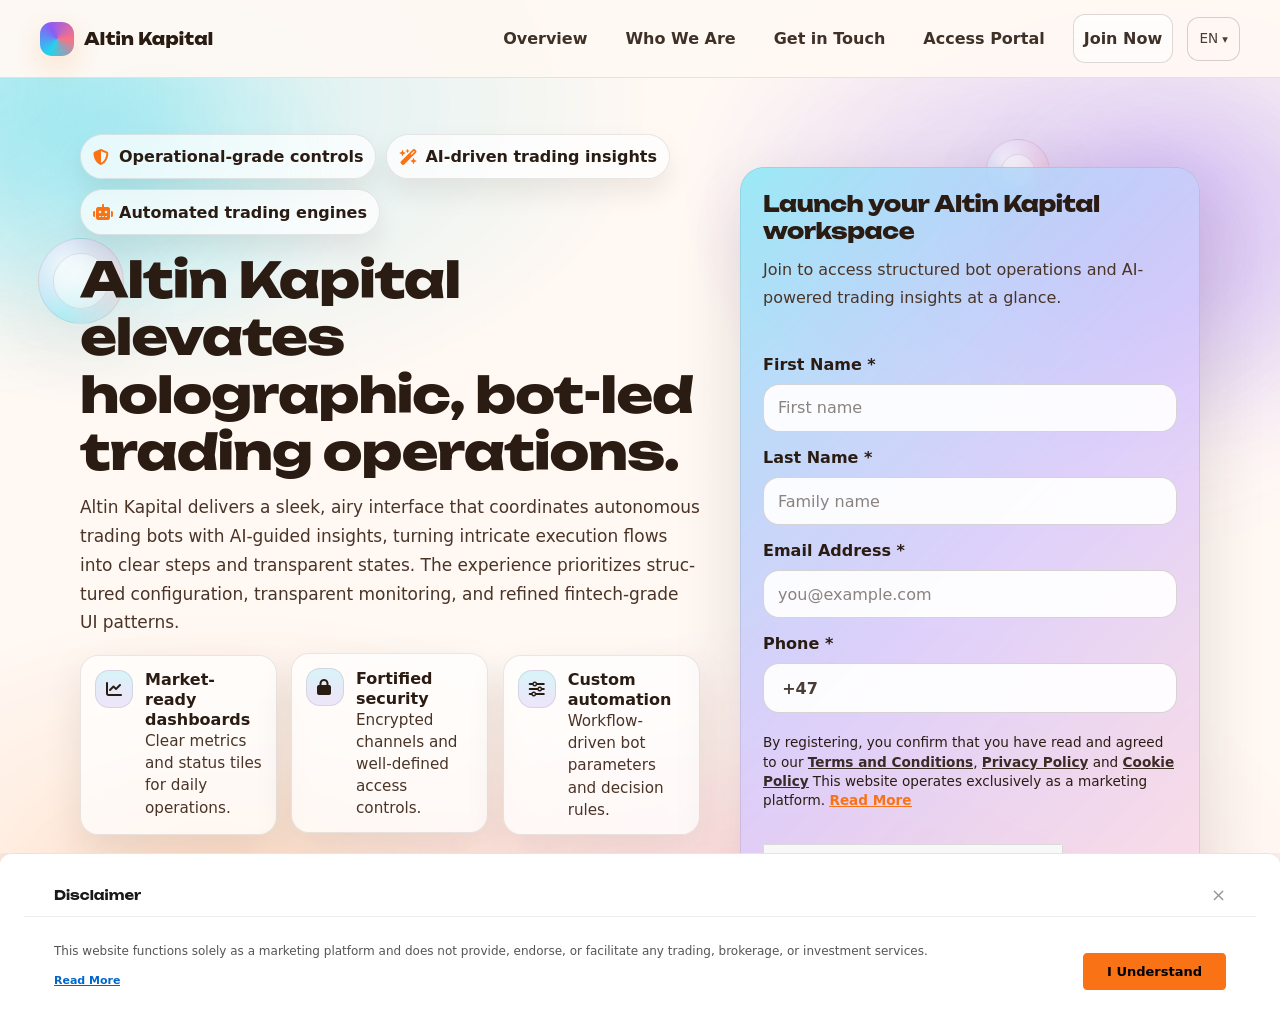1280x1024 pixels.
Task: Open the Overview nav item
Action: [x=545, y=38]
